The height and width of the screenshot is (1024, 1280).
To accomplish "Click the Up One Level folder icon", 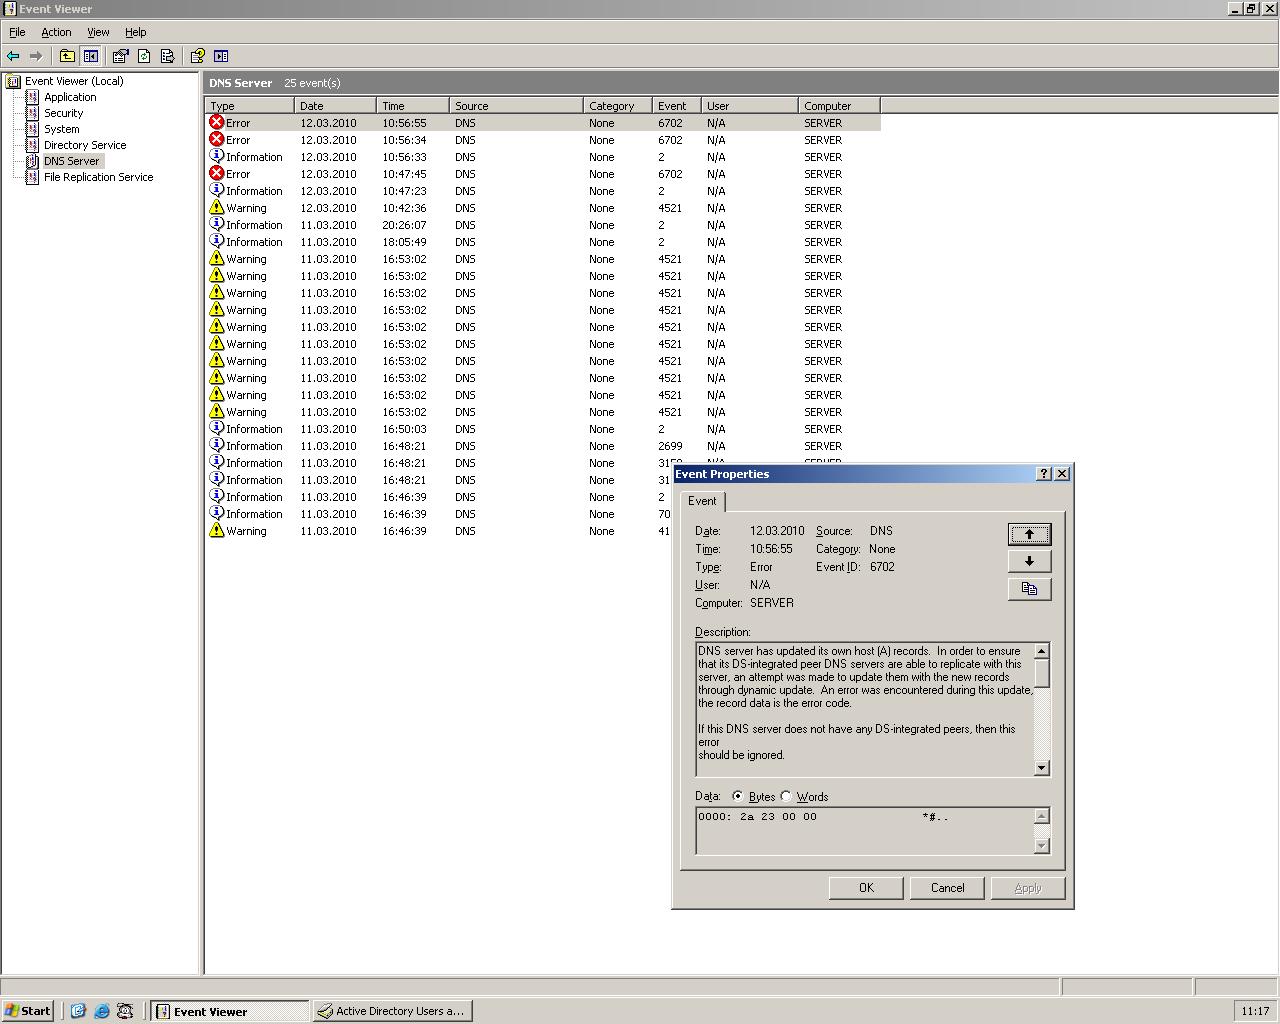I will pos(67,56).
